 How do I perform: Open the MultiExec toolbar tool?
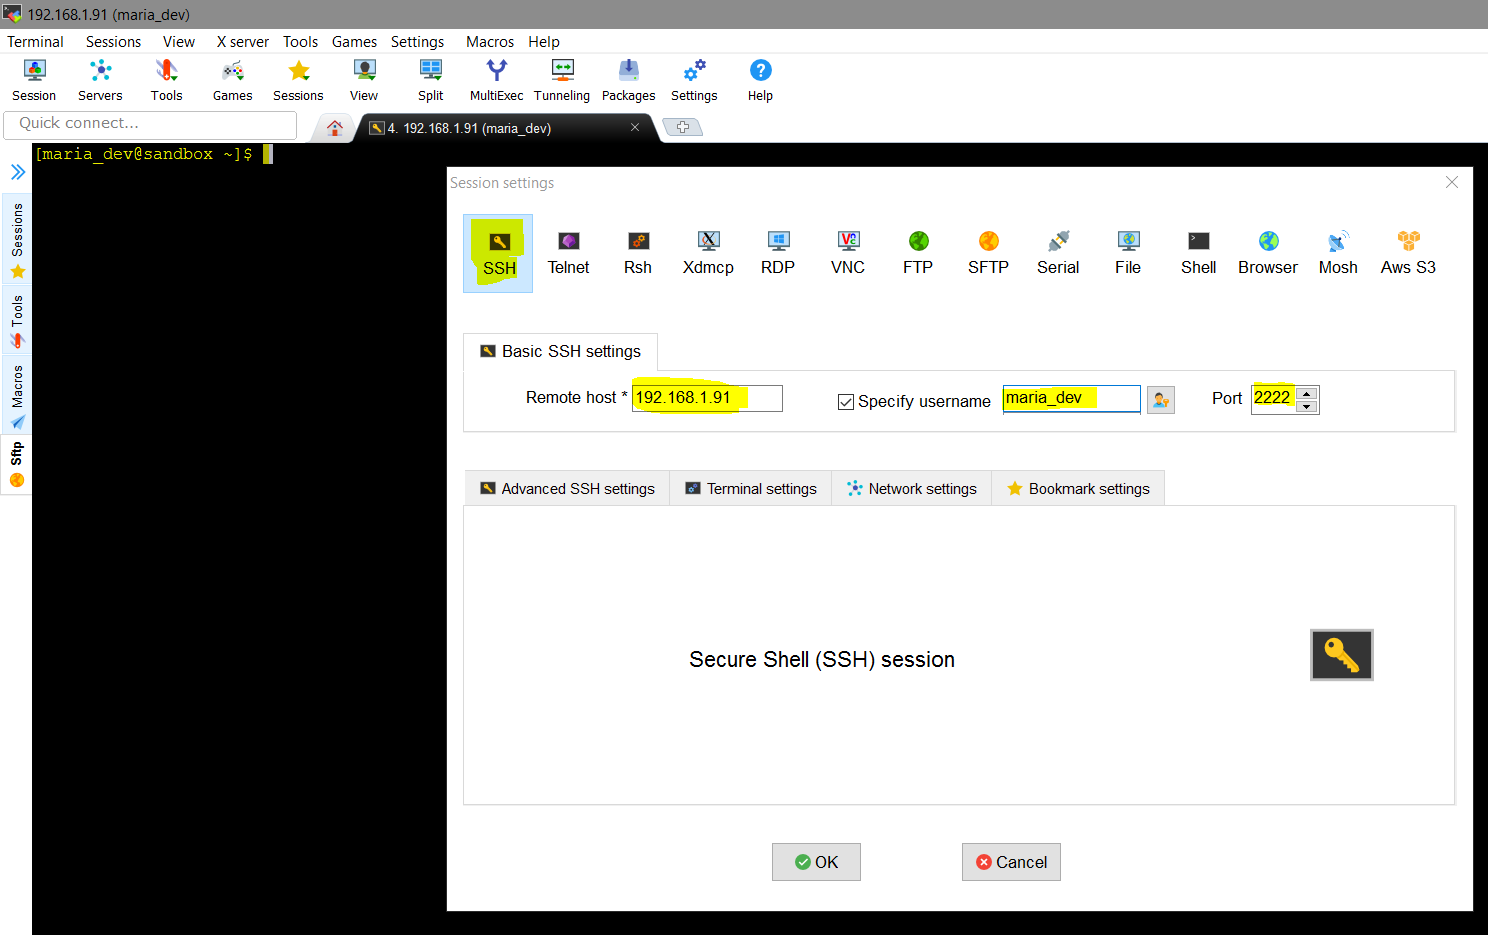496,80
